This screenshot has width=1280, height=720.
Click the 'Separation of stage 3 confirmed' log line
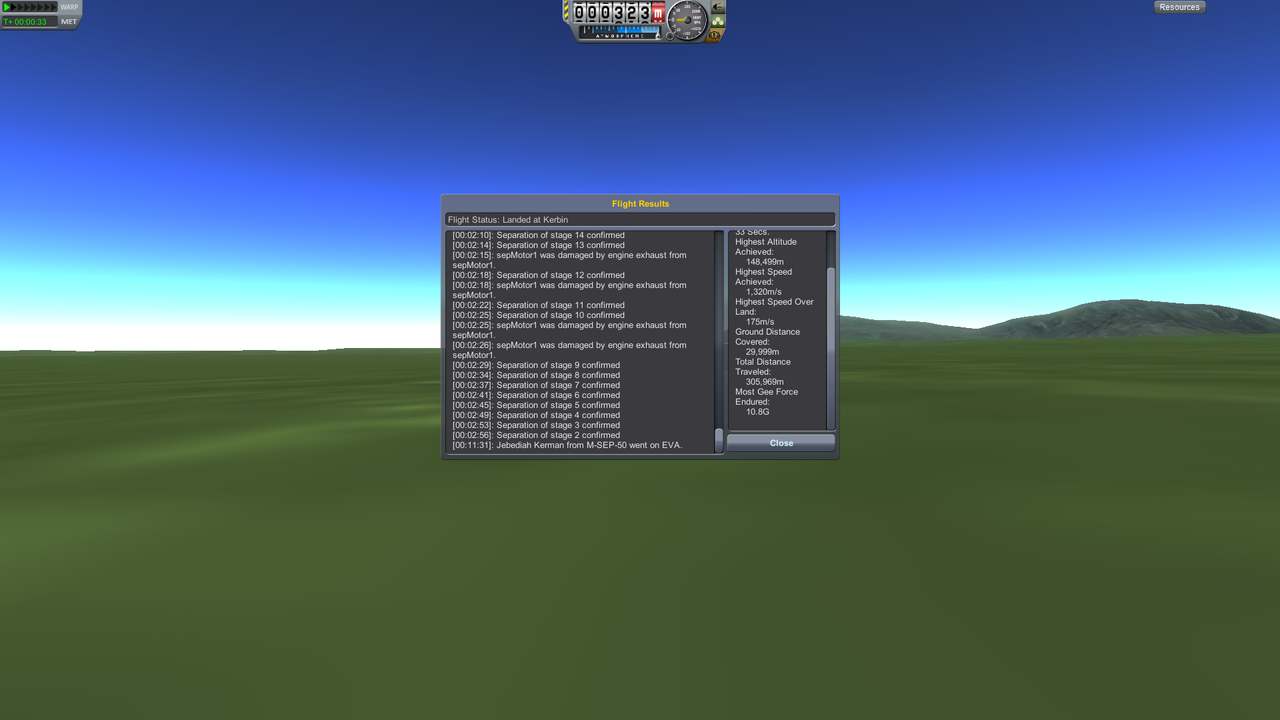click(x=536, y=425)
